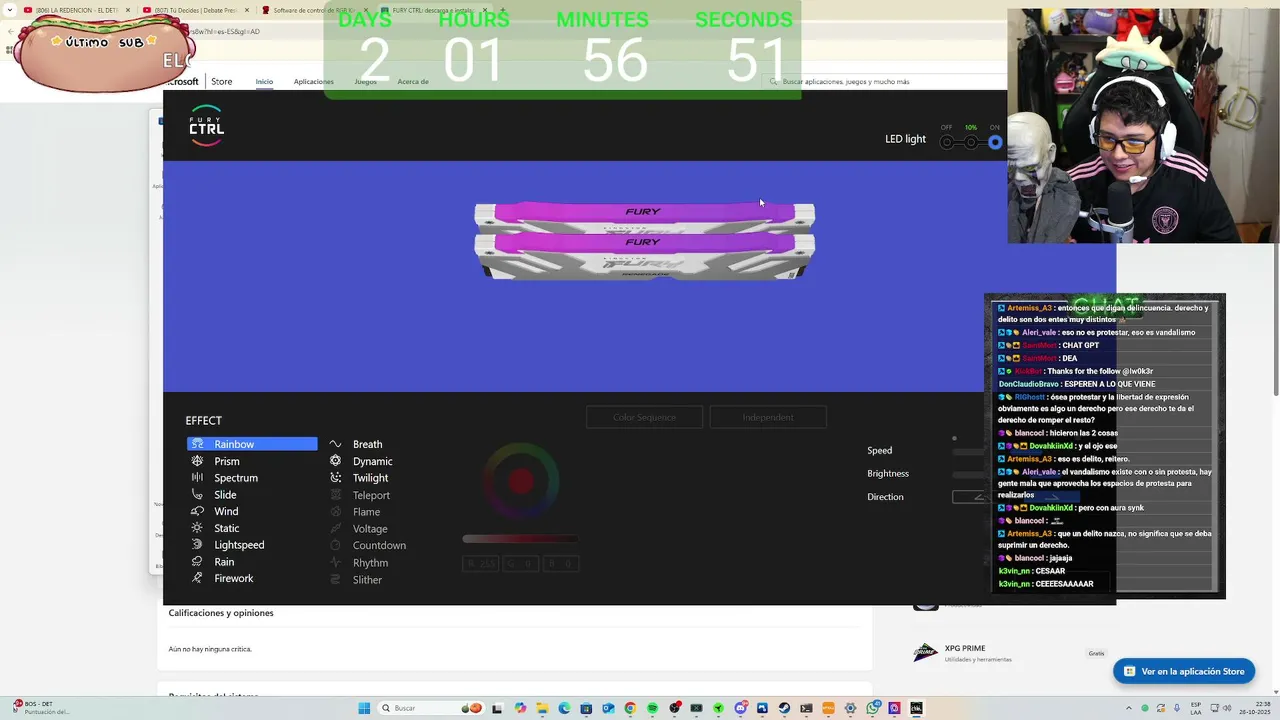Click the taskbar Buscar search box
Image resolution: width=1280 pixels, height=720 pixels.
click(431, 708)
